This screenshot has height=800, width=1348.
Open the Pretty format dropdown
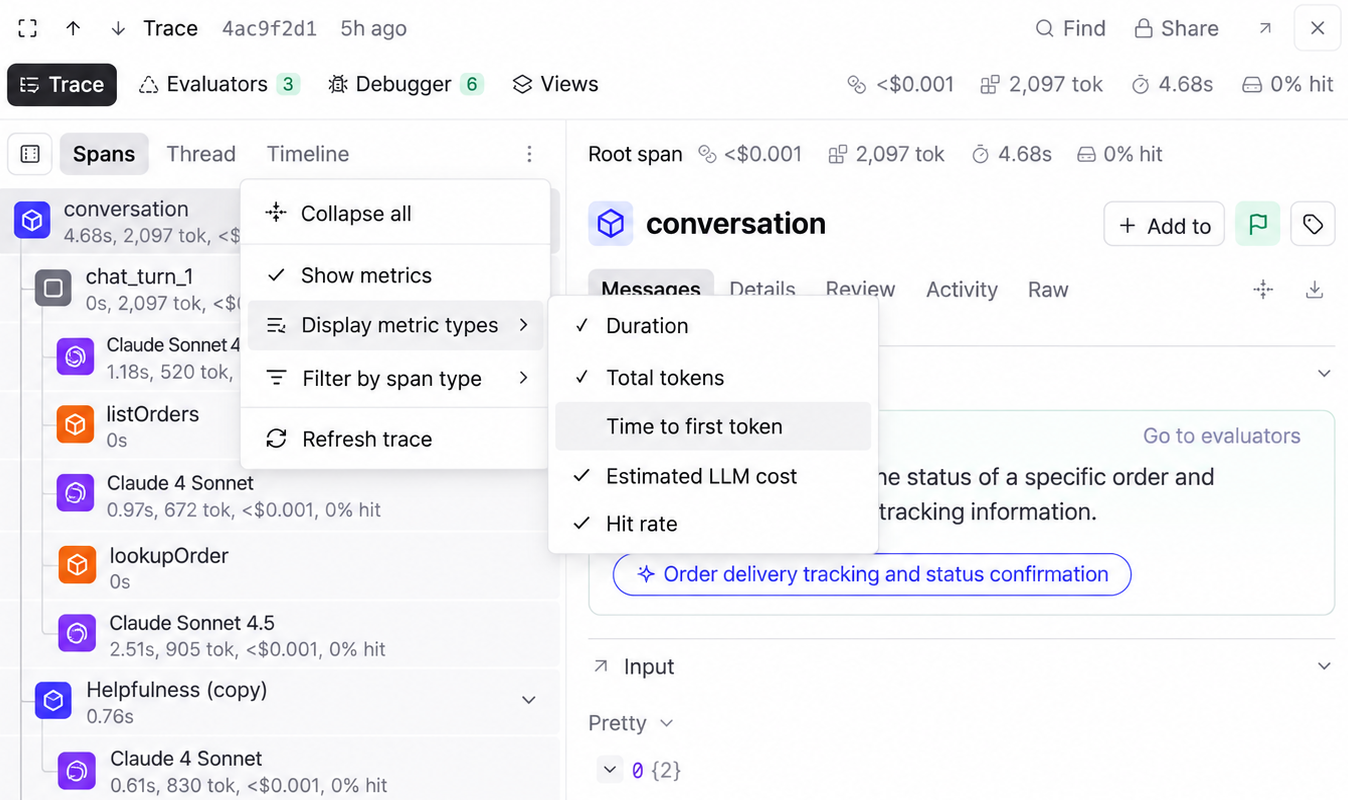[631, 723]
